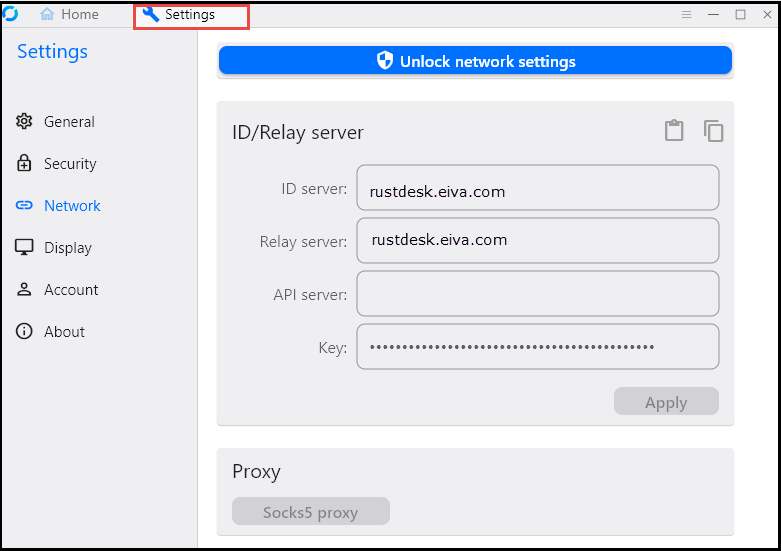Import server config from clipboard icon
The height and width of the screenshot is (551, 781).
(x=674, y=131)
